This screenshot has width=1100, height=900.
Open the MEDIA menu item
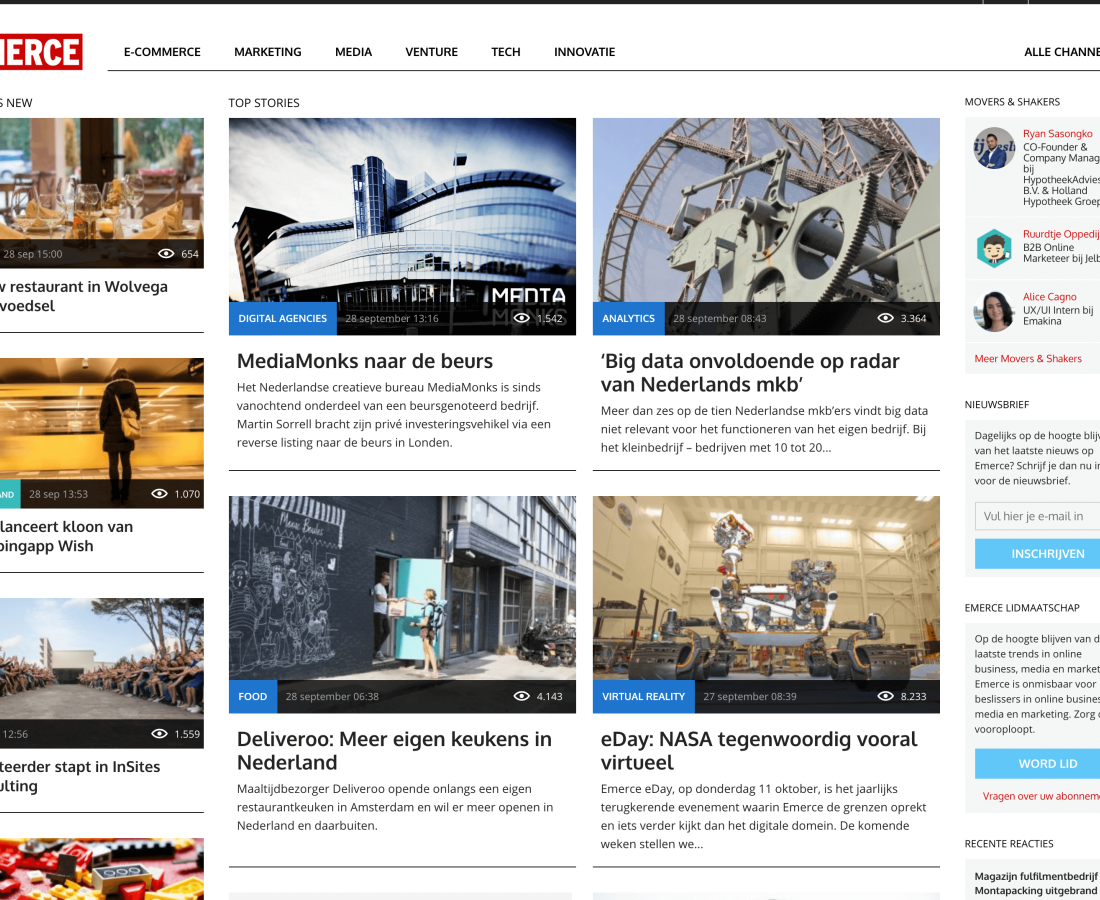[x=354, y=52]
